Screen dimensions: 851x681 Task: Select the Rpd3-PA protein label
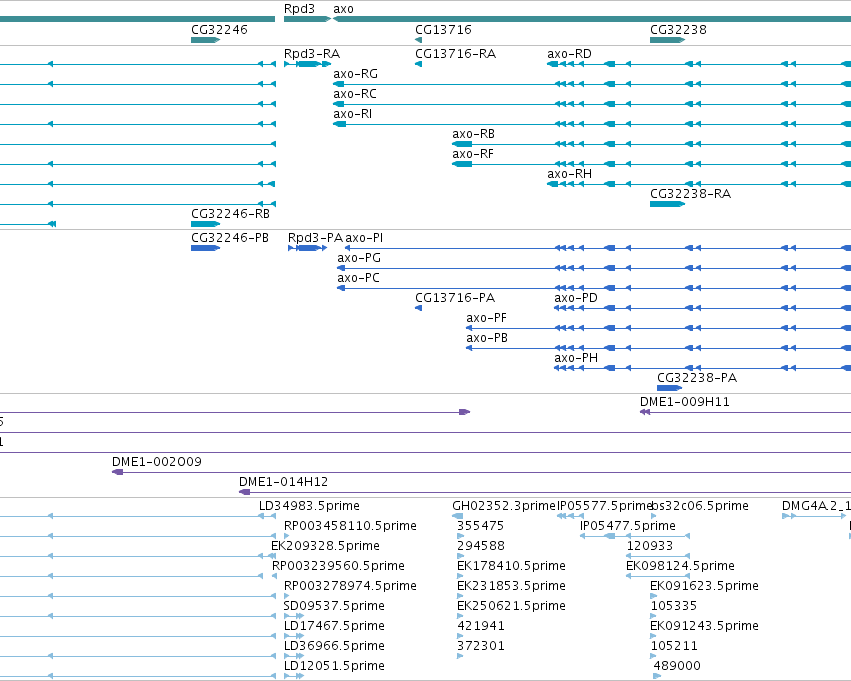(315, 238)
